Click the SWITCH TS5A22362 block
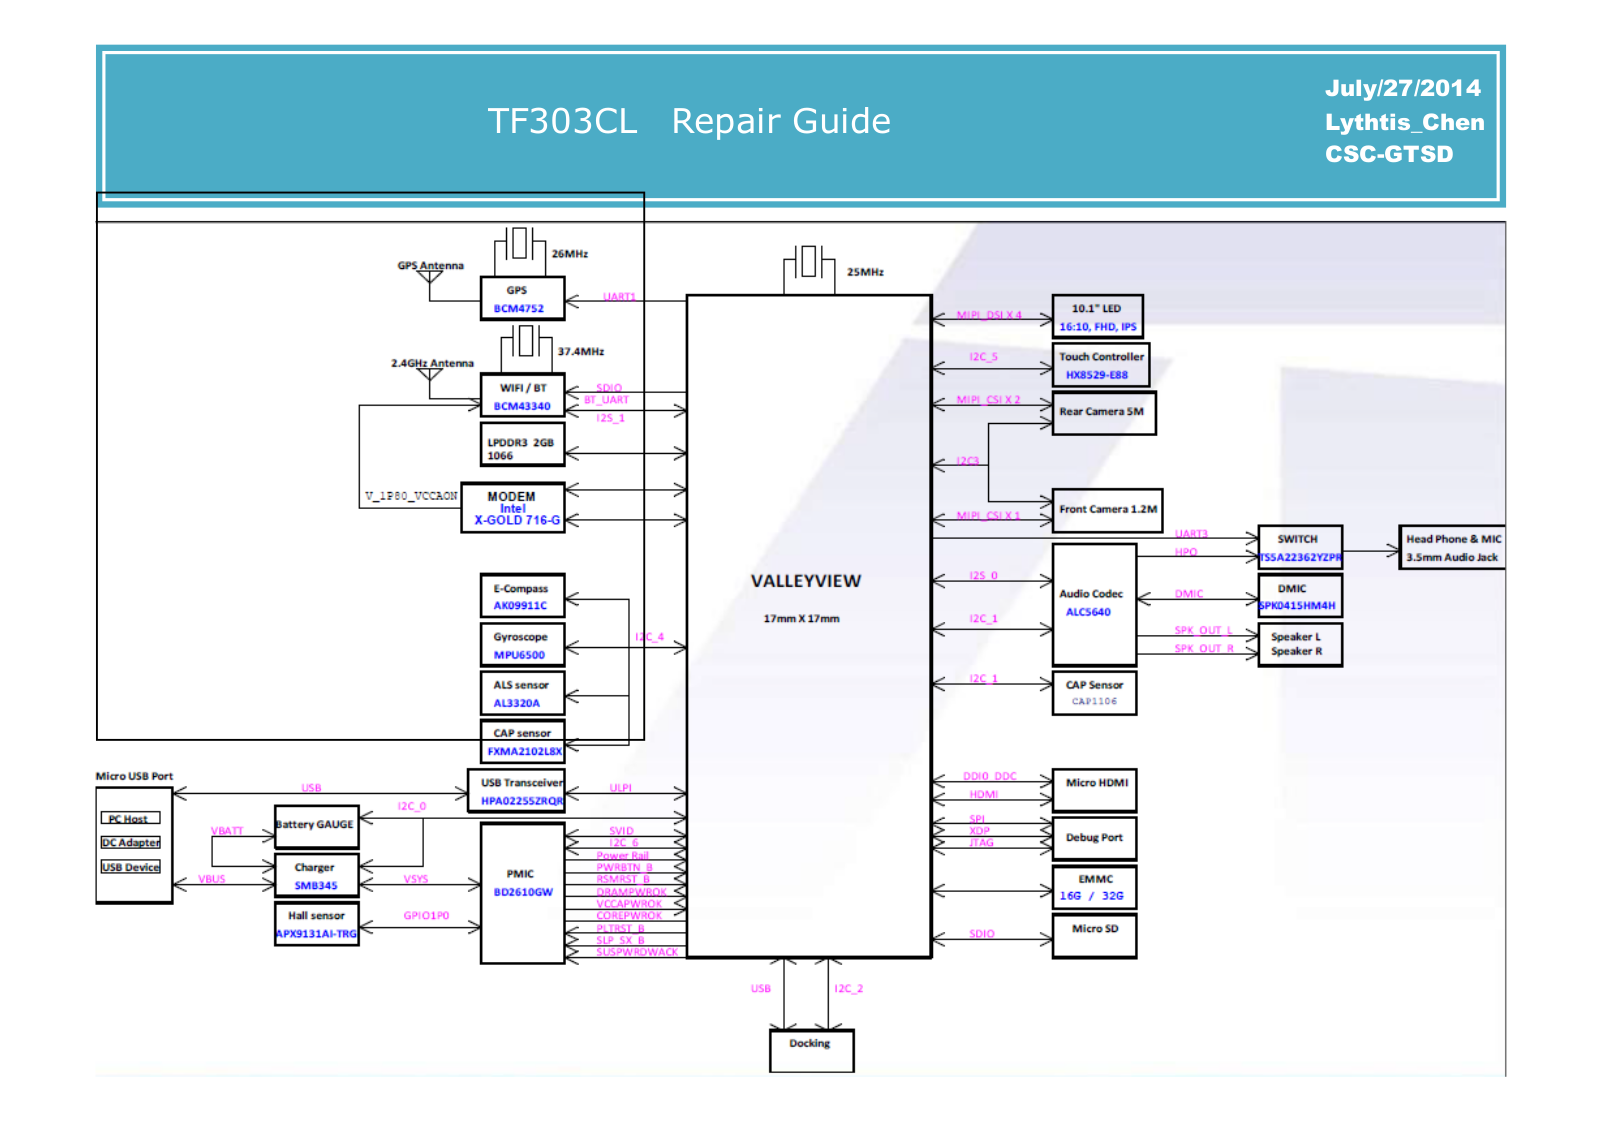This screenshot has height=1132, width=1601. coord(1300,547)
